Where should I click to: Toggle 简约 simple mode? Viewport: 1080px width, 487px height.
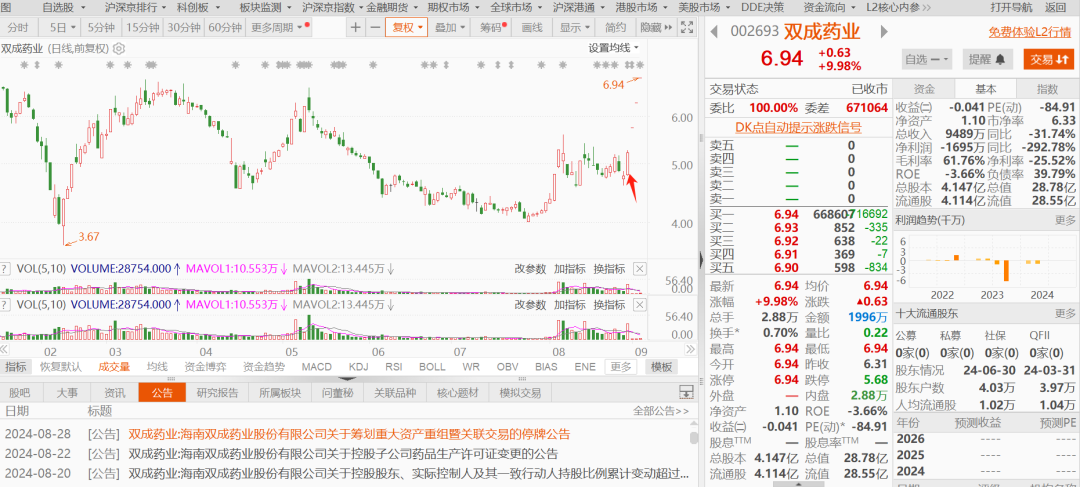coord(615,28)
